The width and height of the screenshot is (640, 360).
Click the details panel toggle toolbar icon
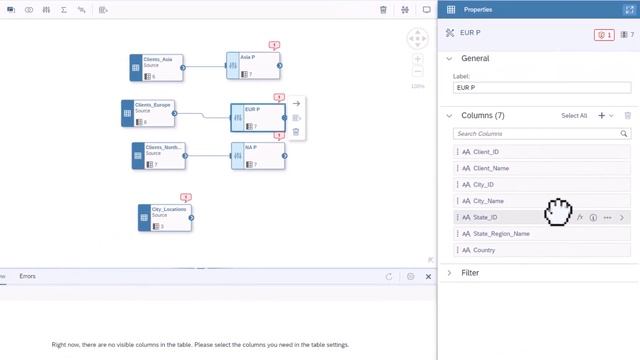(x=427, y=10)
